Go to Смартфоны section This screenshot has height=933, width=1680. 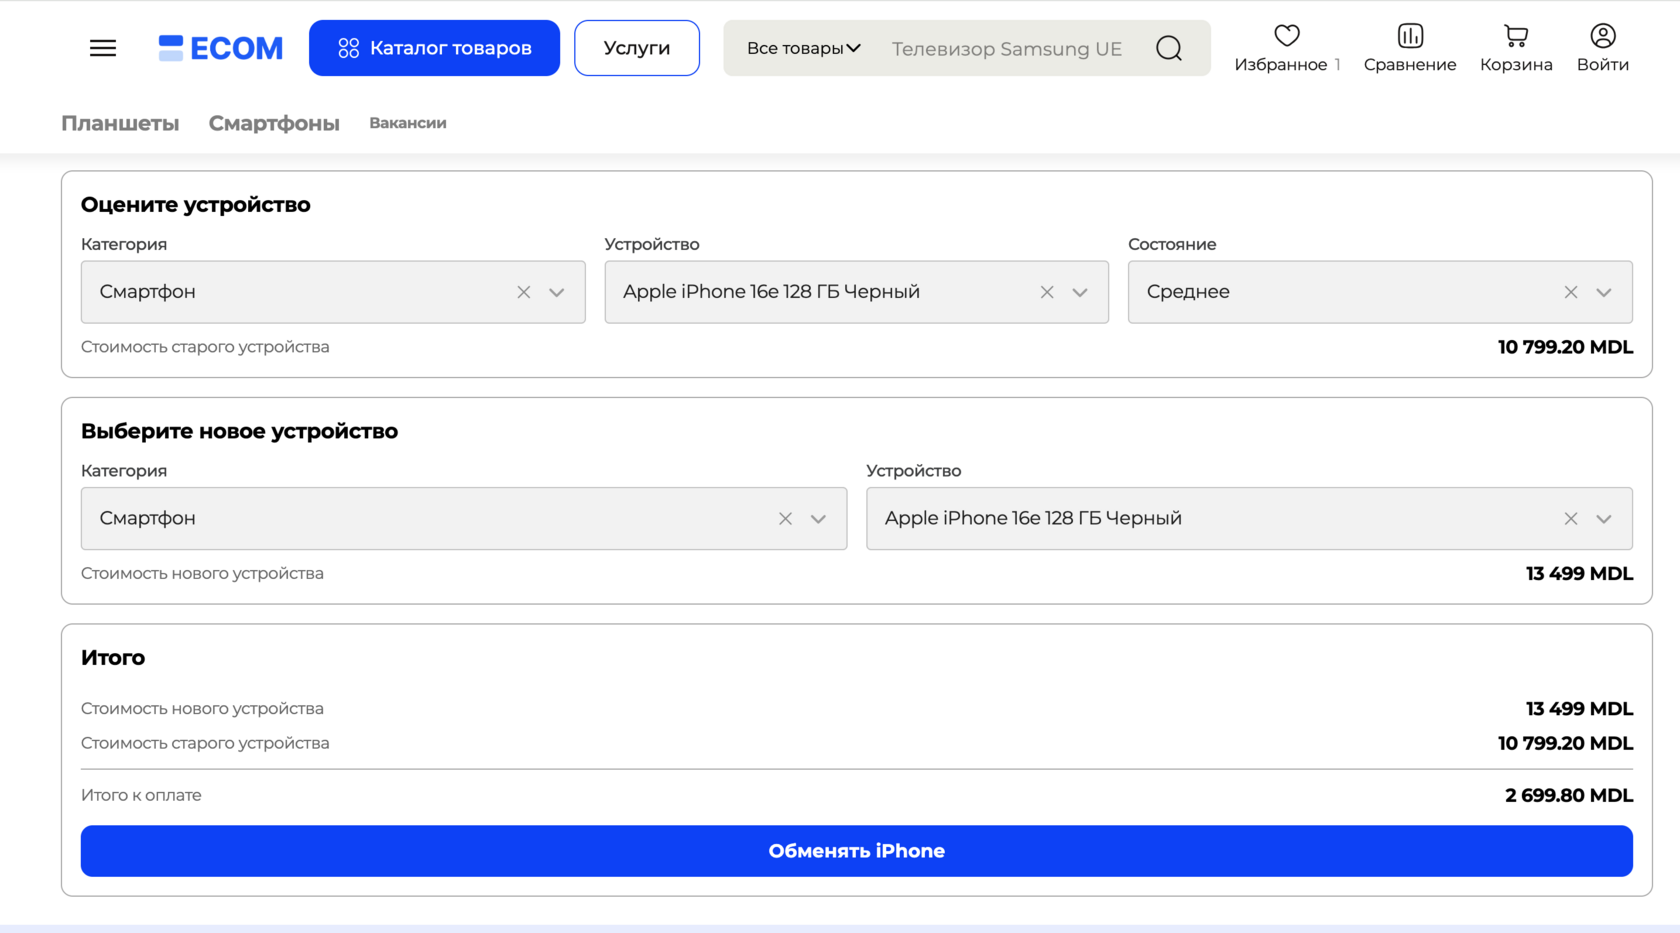click(274, 123)
